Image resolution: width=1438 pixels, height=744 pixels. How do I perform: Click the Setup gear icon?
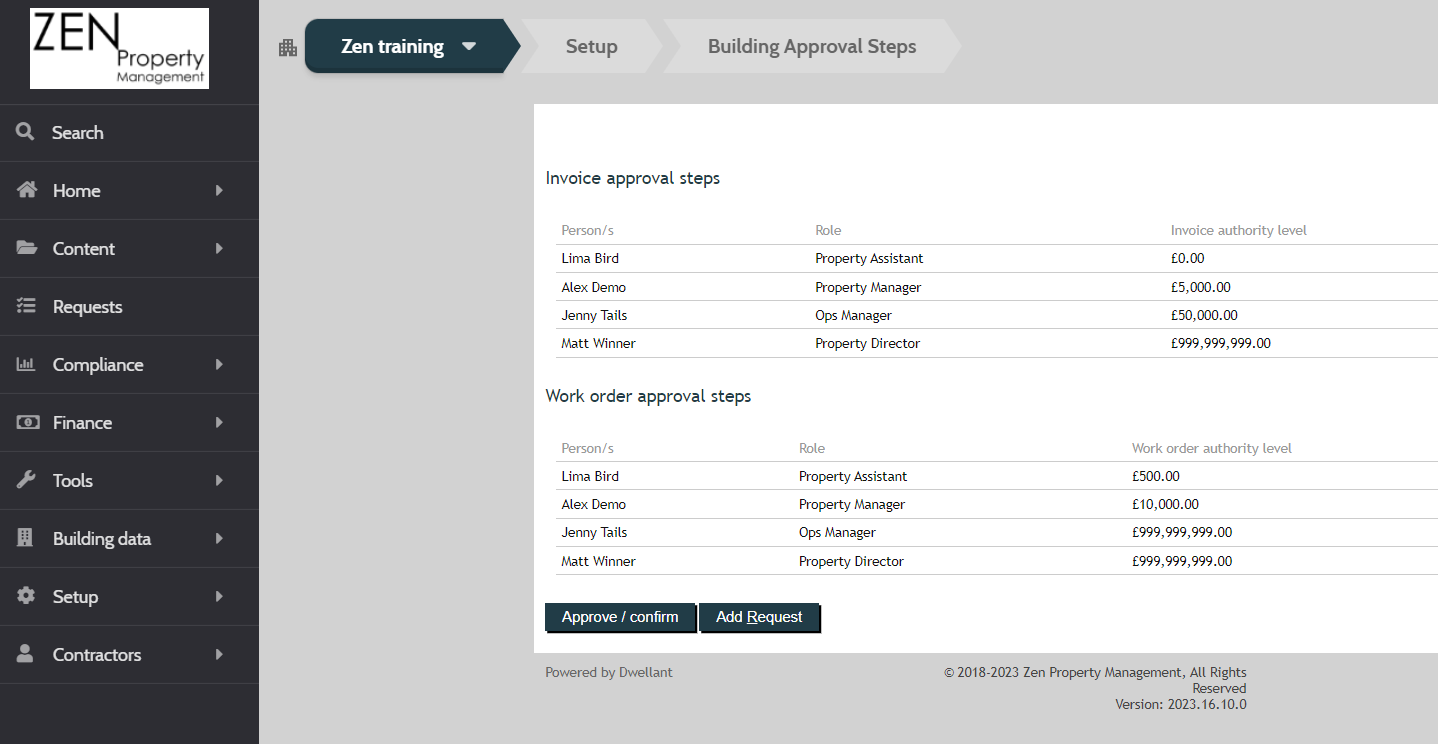tap(25, 596)
